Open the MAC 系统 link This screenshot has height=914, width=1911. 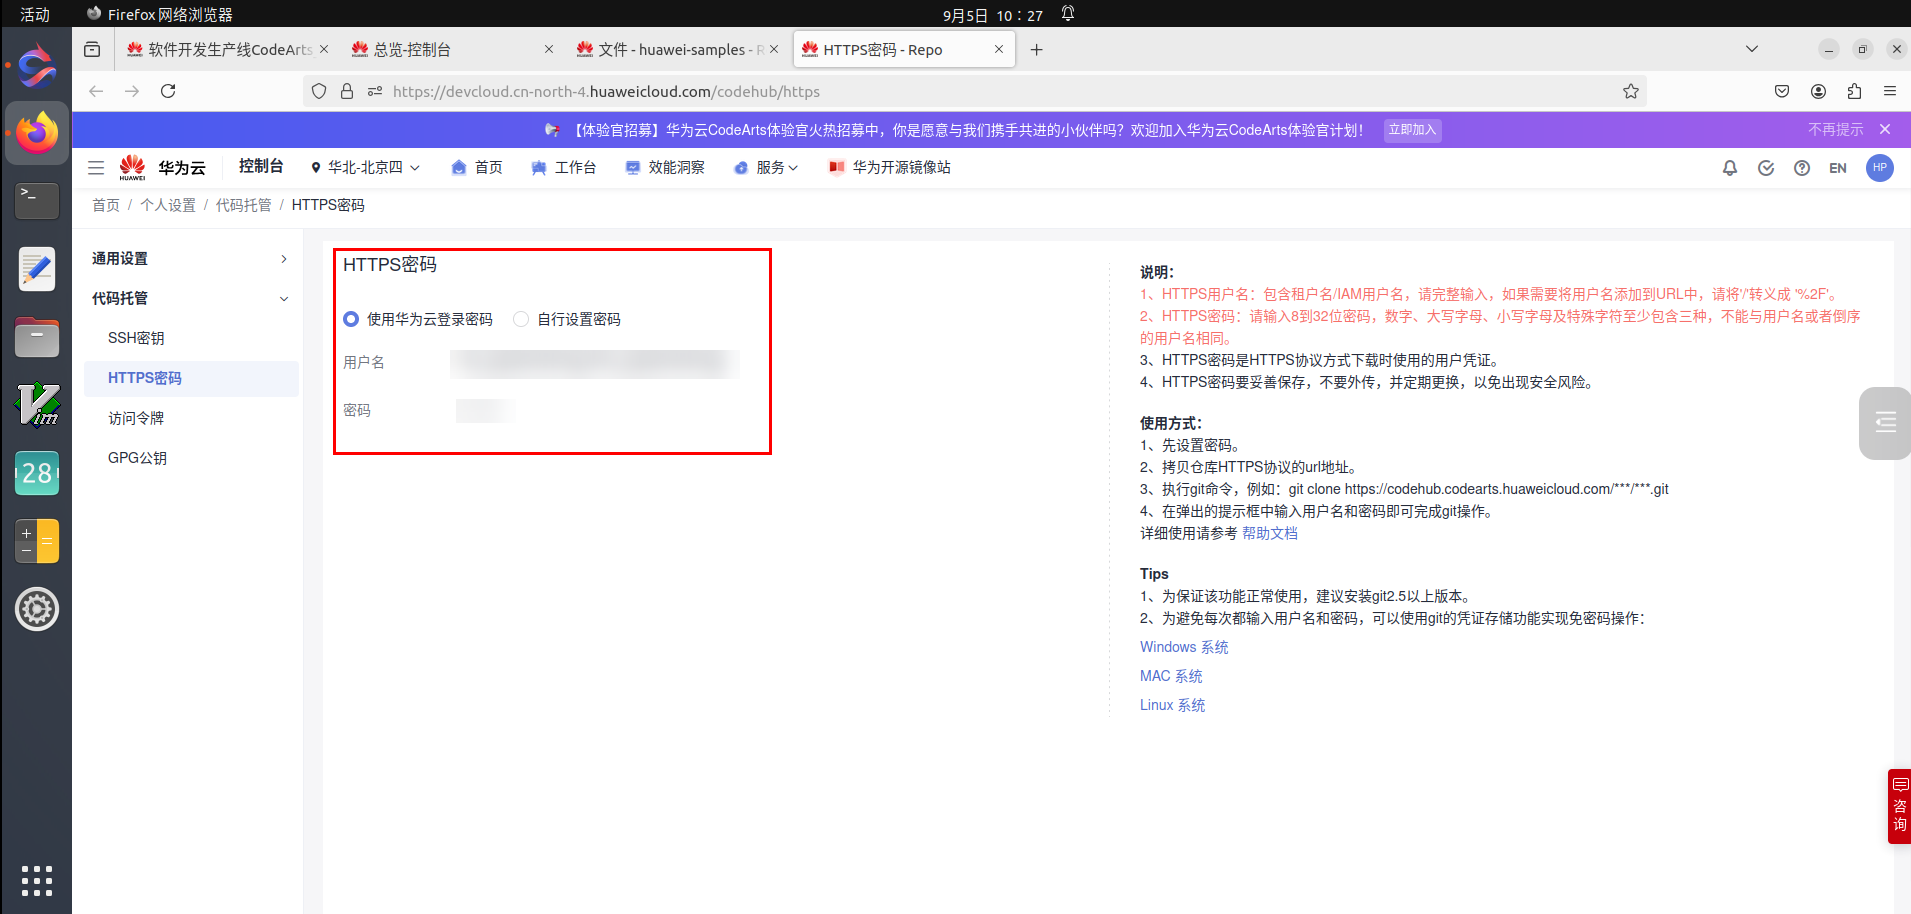click(x=1171, y=677)
